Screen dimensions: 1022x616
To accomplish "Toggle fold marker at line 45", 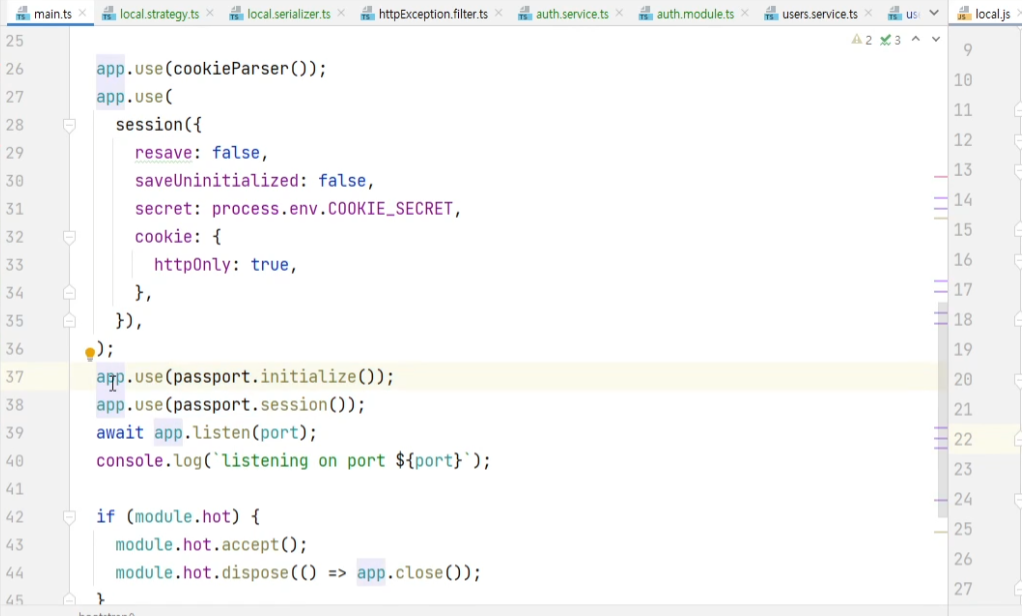I will click(x=69, y=598).
